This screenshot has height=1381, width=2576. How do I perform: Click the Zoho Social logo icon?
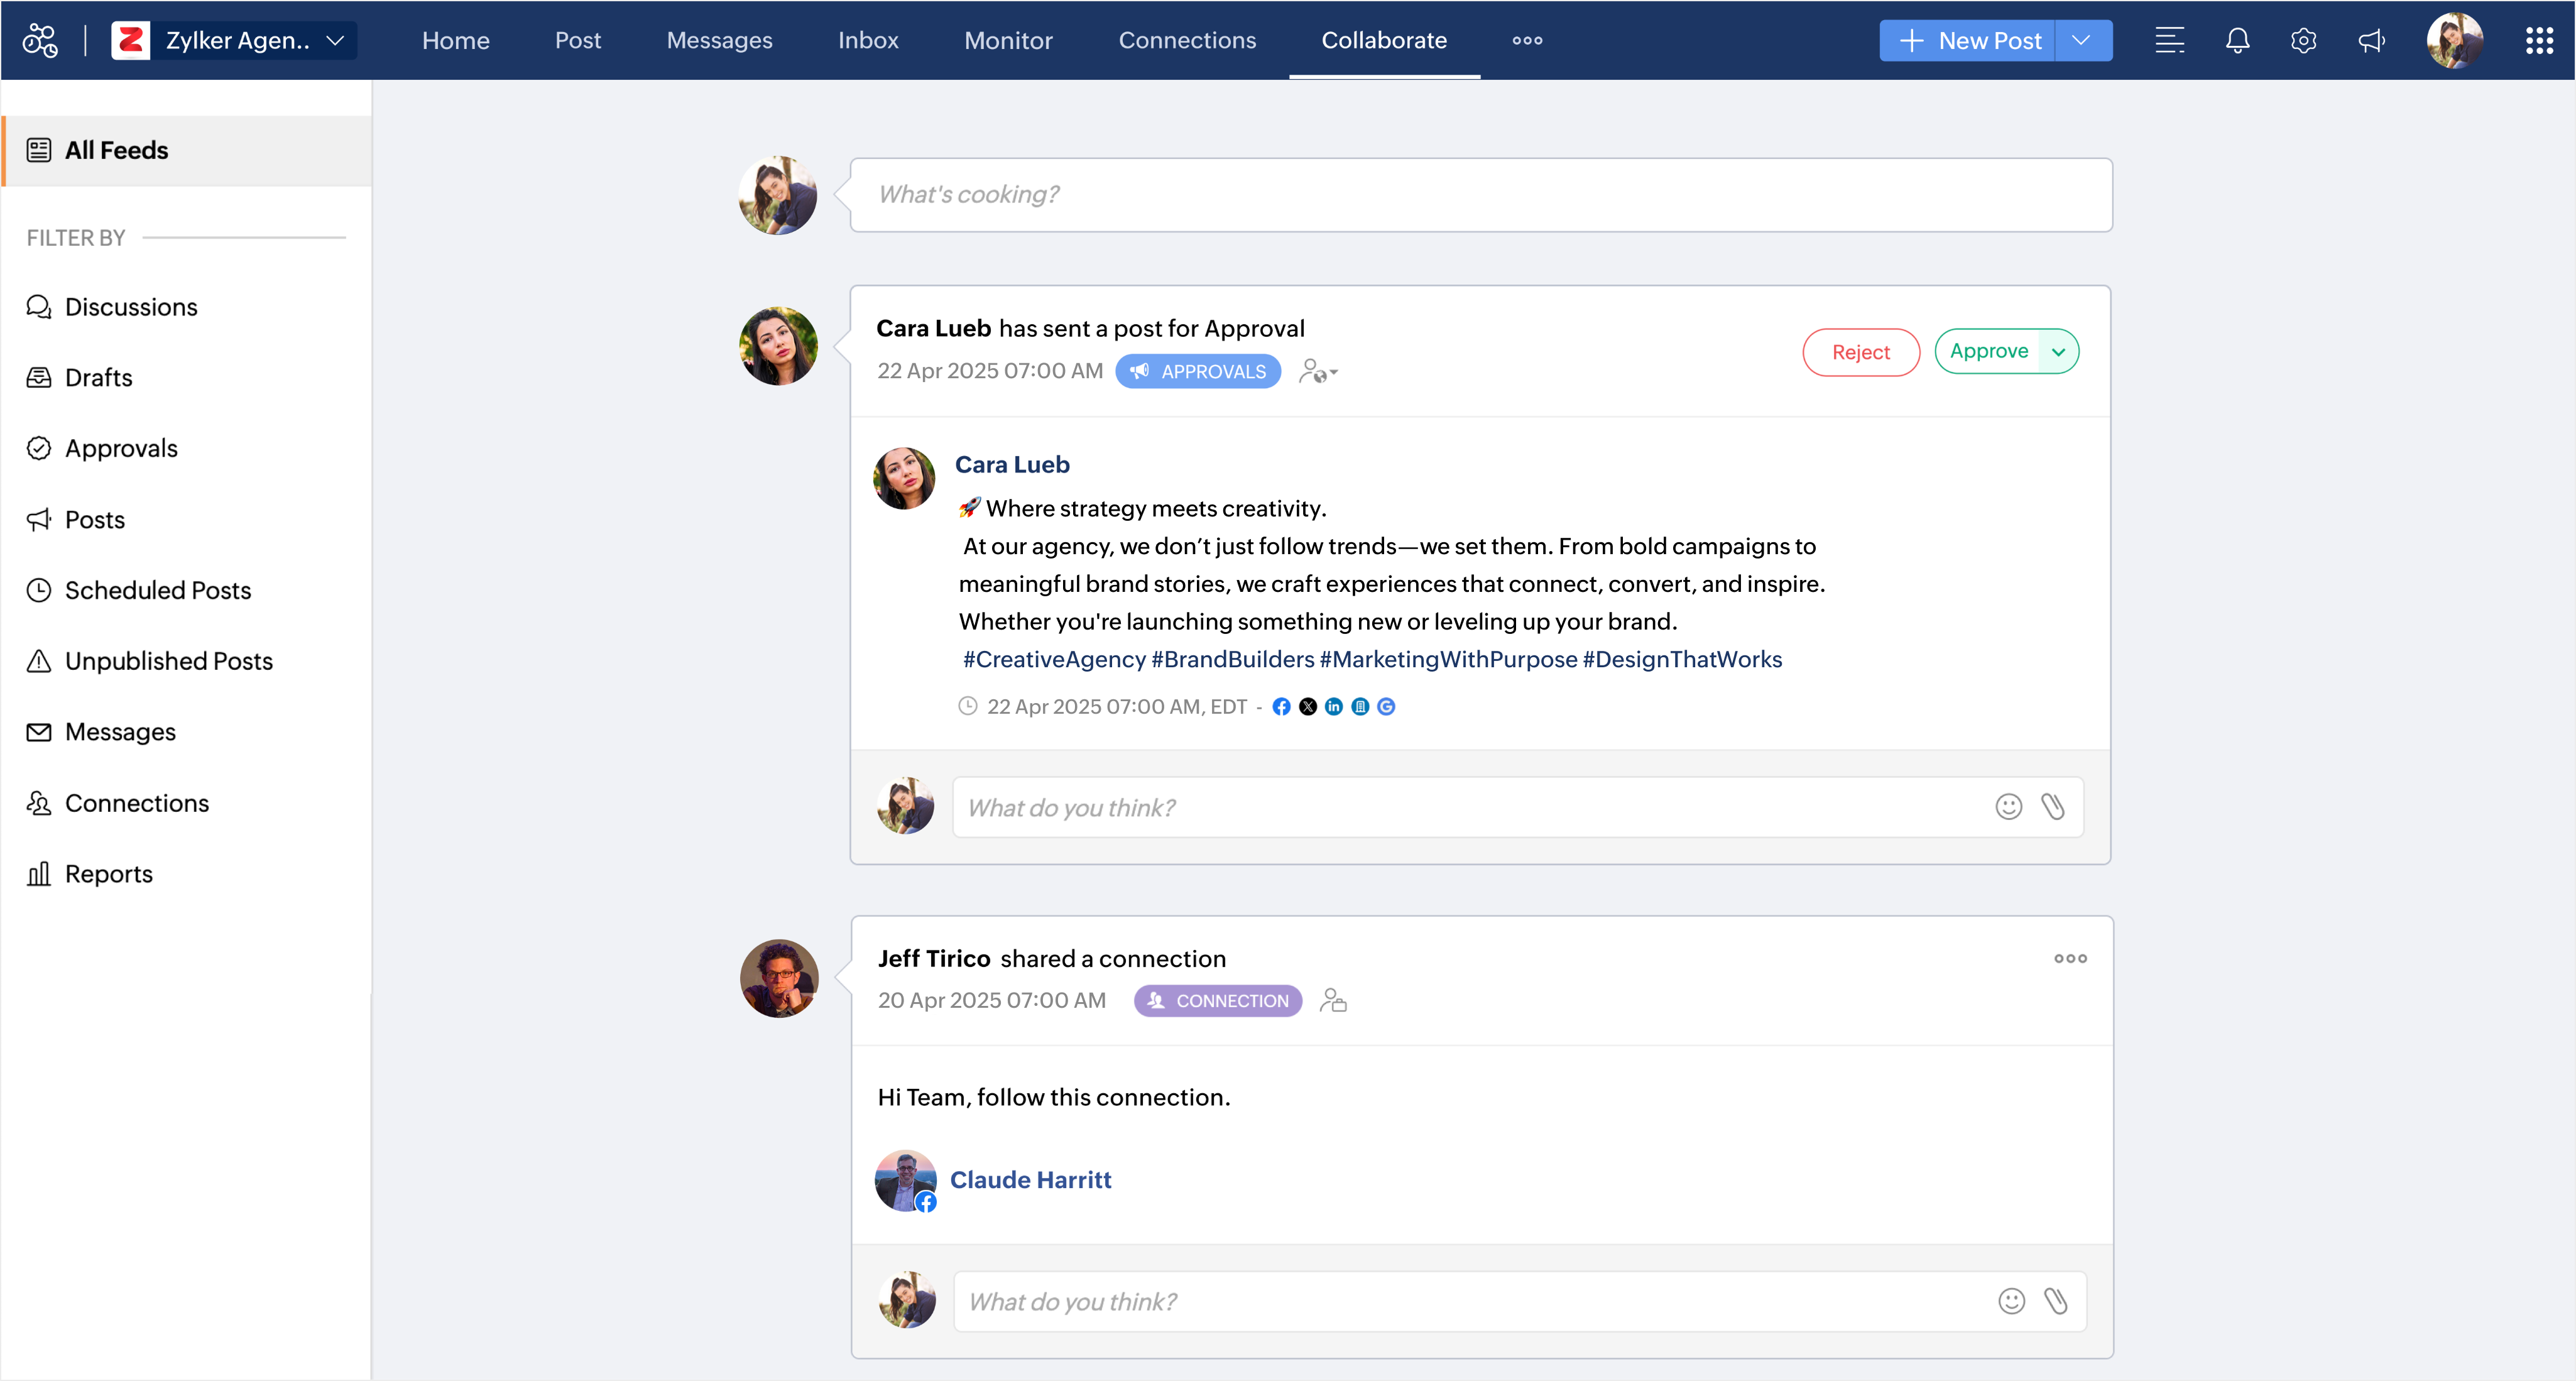coord(40,41)
